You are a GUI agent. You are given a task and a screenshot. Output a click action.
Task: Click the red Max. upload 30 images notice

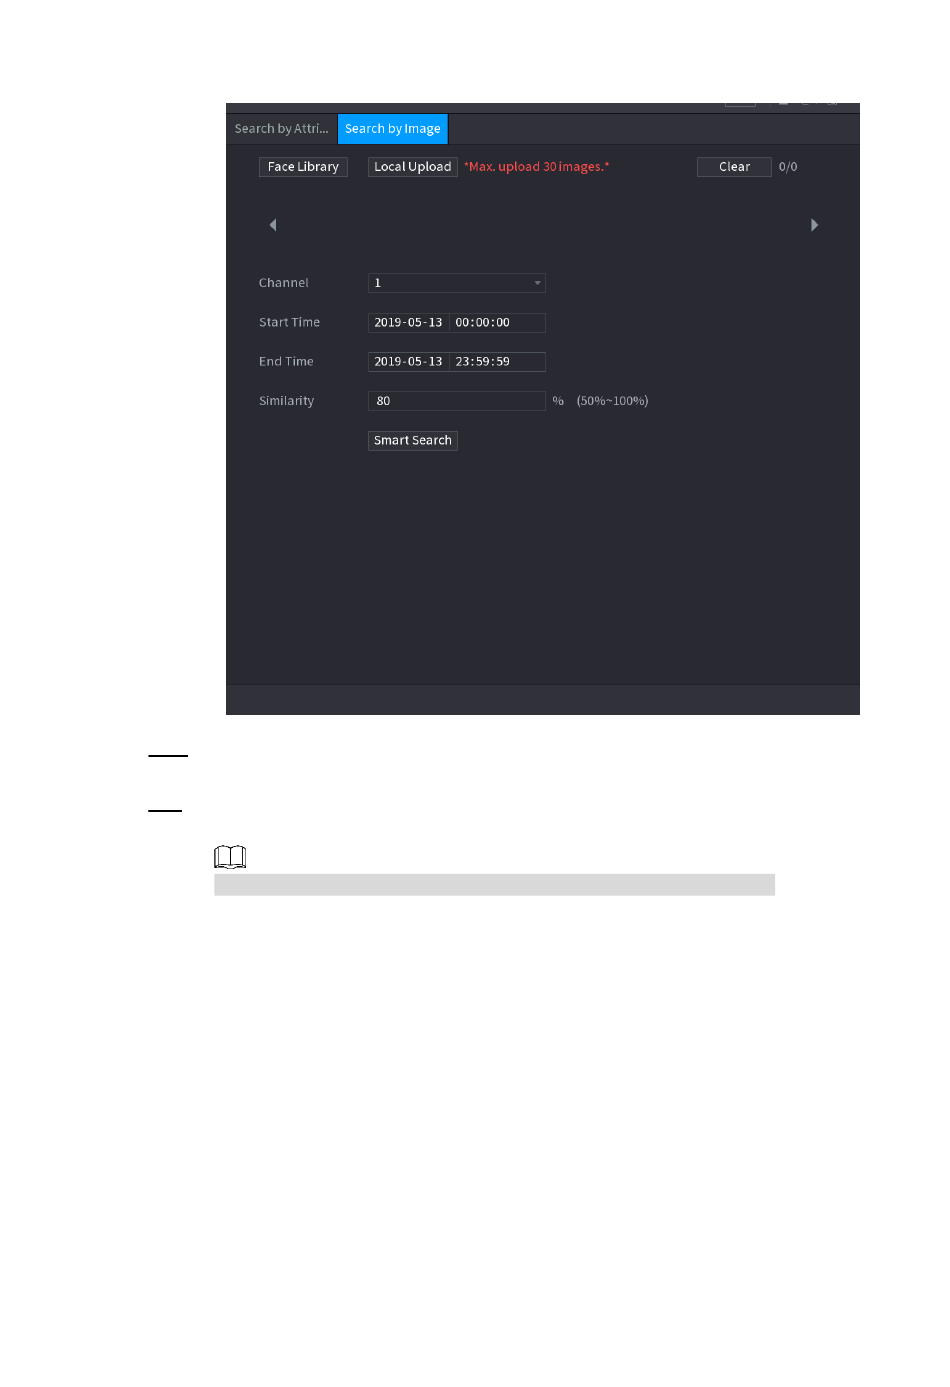[537, 167]
